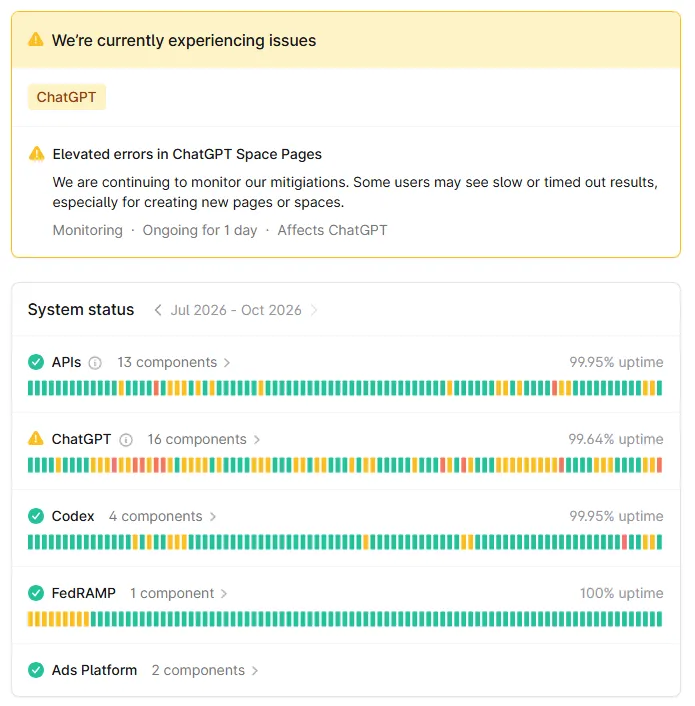Open the info icon next to ChatGPT
Screen dimensions: 695x706
(126, 439)
